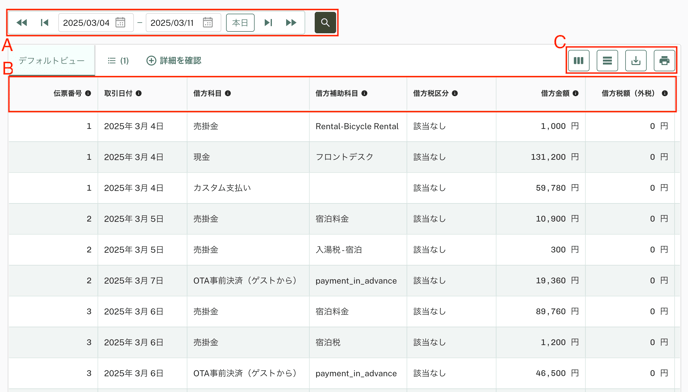Click the download export icon
The image size is (688, 392).
636,61
